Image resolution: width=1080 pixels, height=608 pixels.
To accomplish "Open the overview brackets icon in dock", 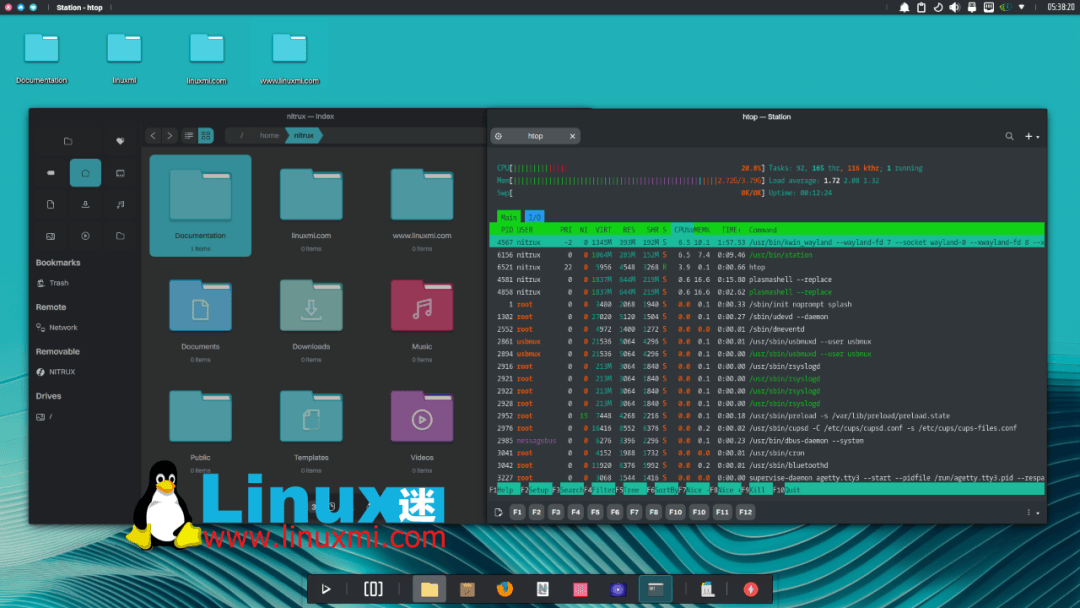I will click(373, 589).
